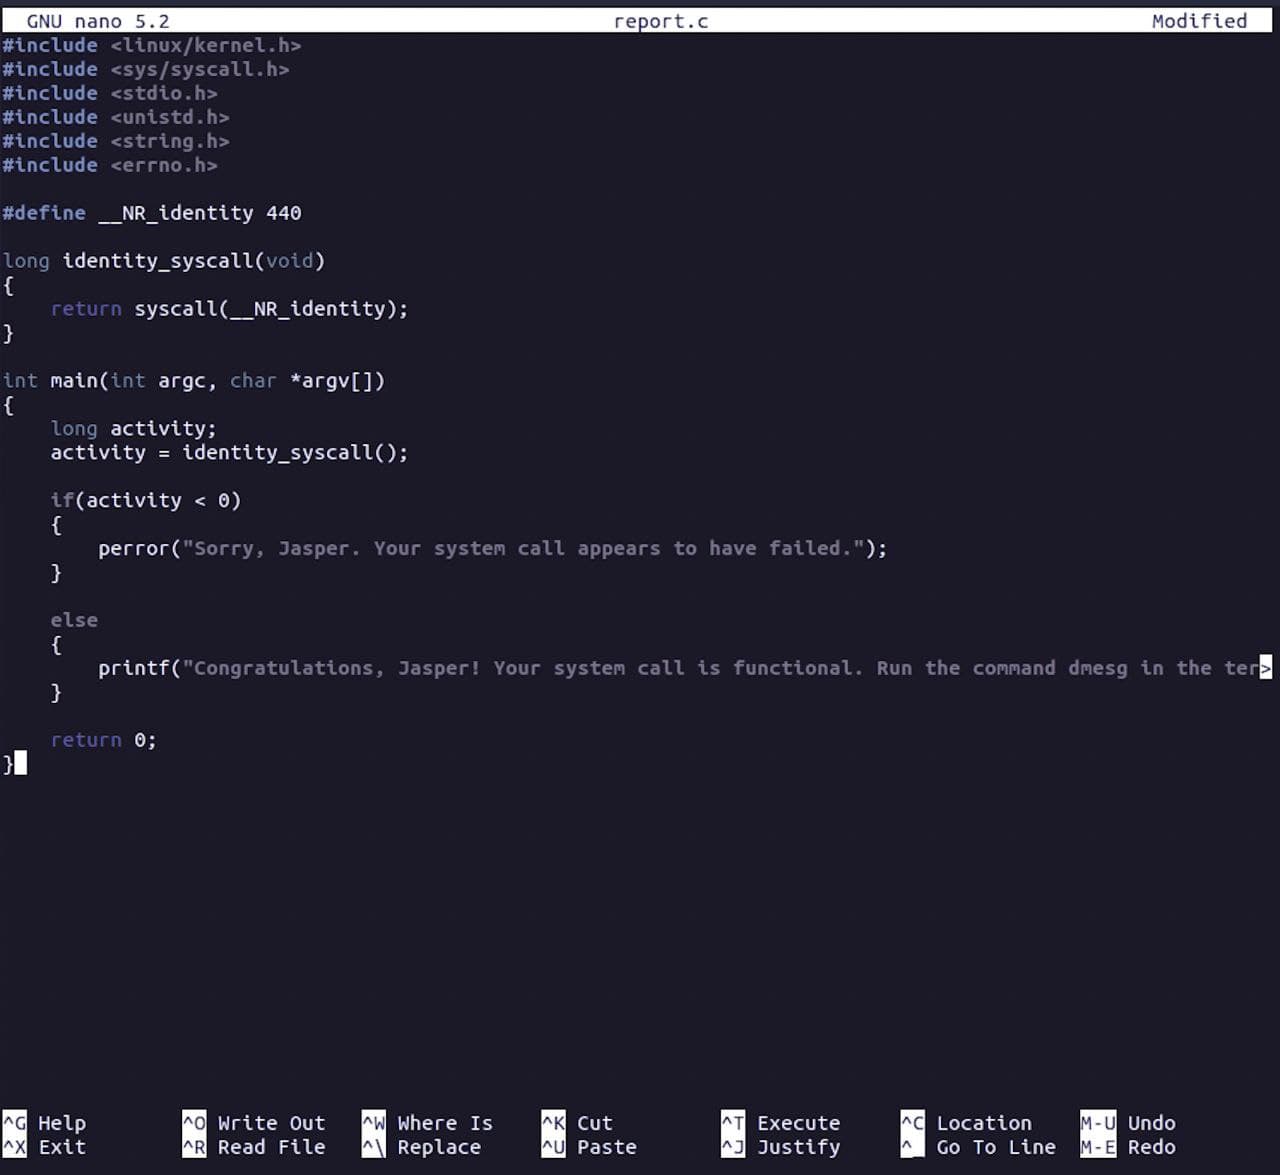Click Redo (M-E) in the shortcut bar
The height and width of the screenshot is (1175, 1280).
[x=1151, y=1147]
